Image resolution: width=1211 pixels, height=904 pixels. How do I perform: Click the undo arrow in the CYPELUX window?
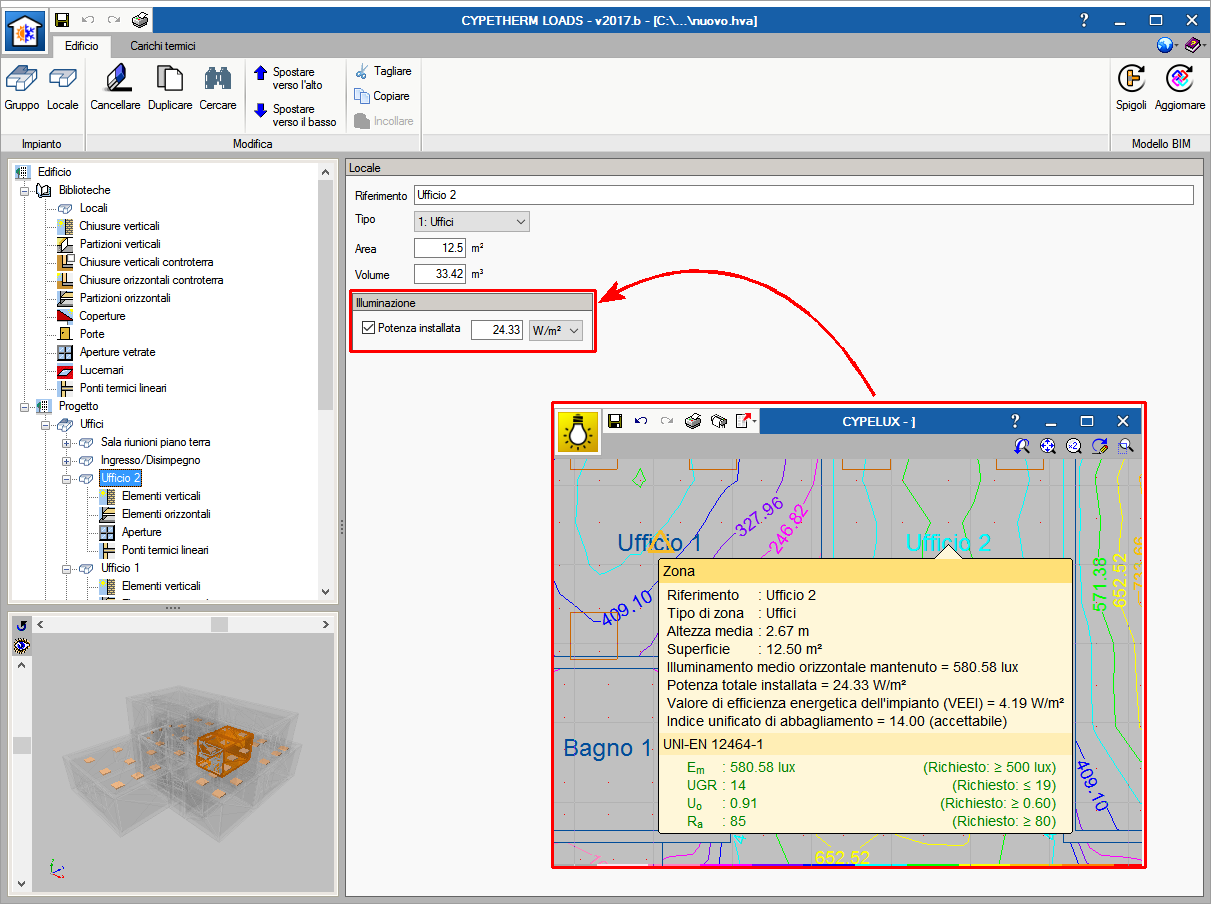pos(641,421)
